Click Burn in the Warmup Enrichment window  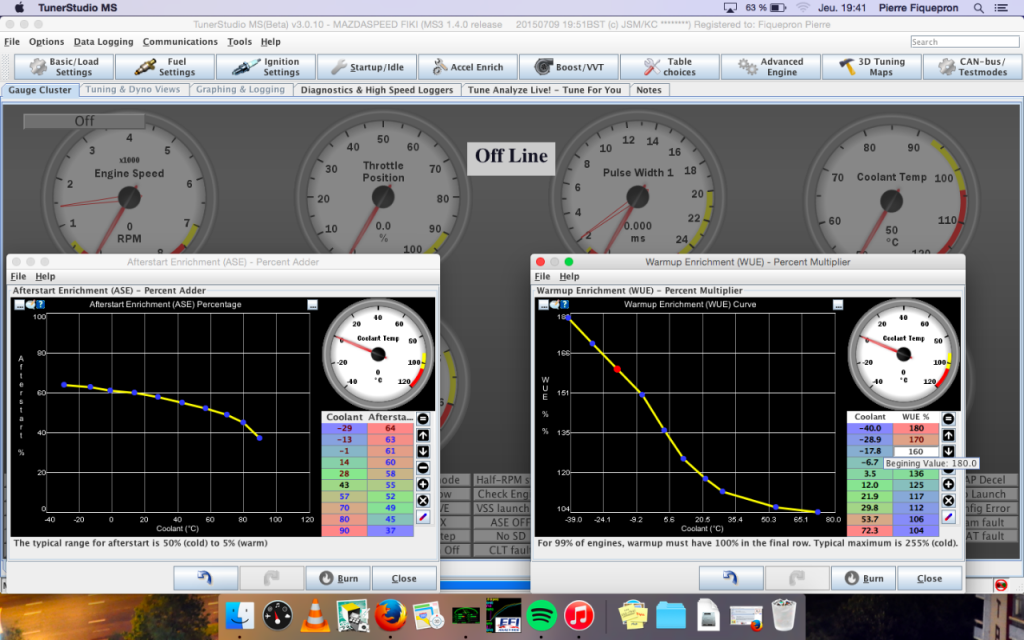tap(863, 578)
